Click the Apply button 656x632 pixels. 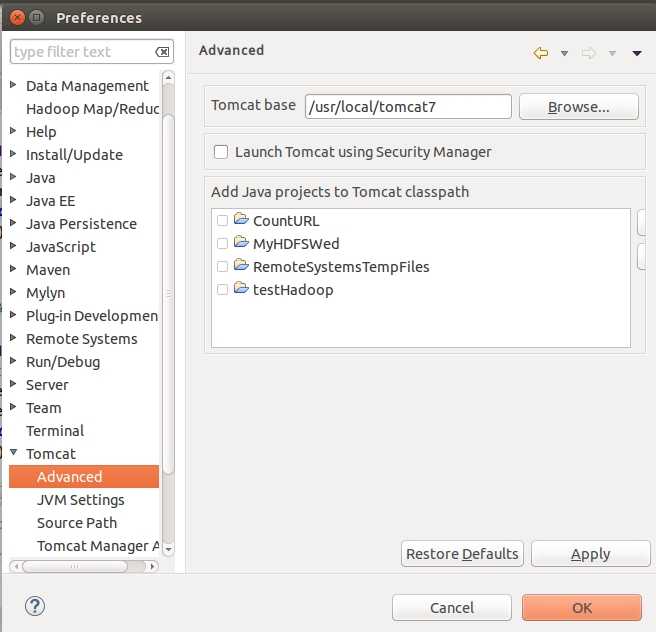coord(590,554)
